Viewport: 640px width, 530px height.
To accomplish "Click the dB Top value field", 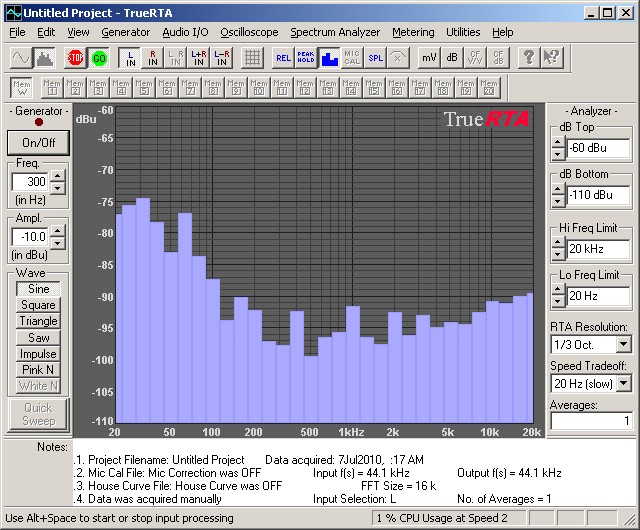I will point(598,149).
